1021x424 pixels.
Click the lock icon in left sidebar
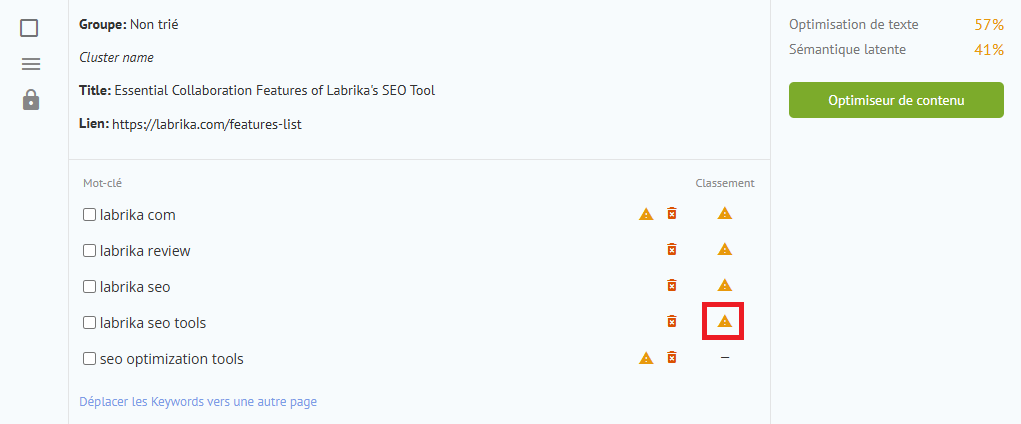(x=31, y=100)
